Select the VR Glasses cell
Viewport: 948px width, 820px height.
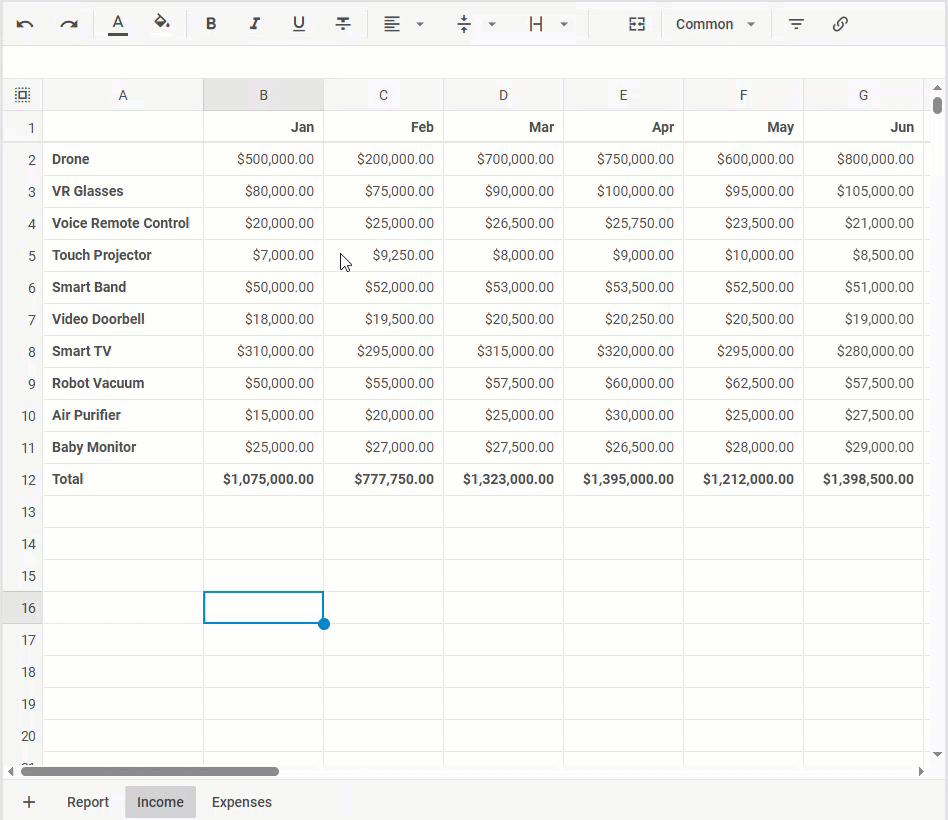tap(123, 191)
